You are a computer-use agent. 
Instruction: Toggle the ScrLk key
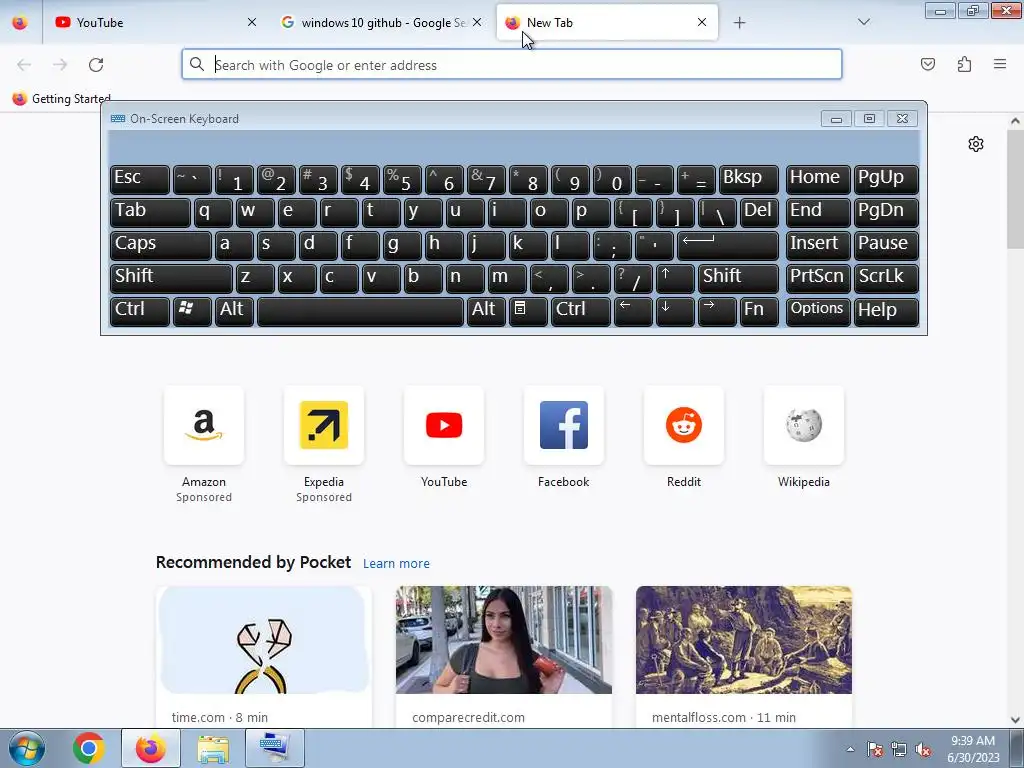pos(886,278)
